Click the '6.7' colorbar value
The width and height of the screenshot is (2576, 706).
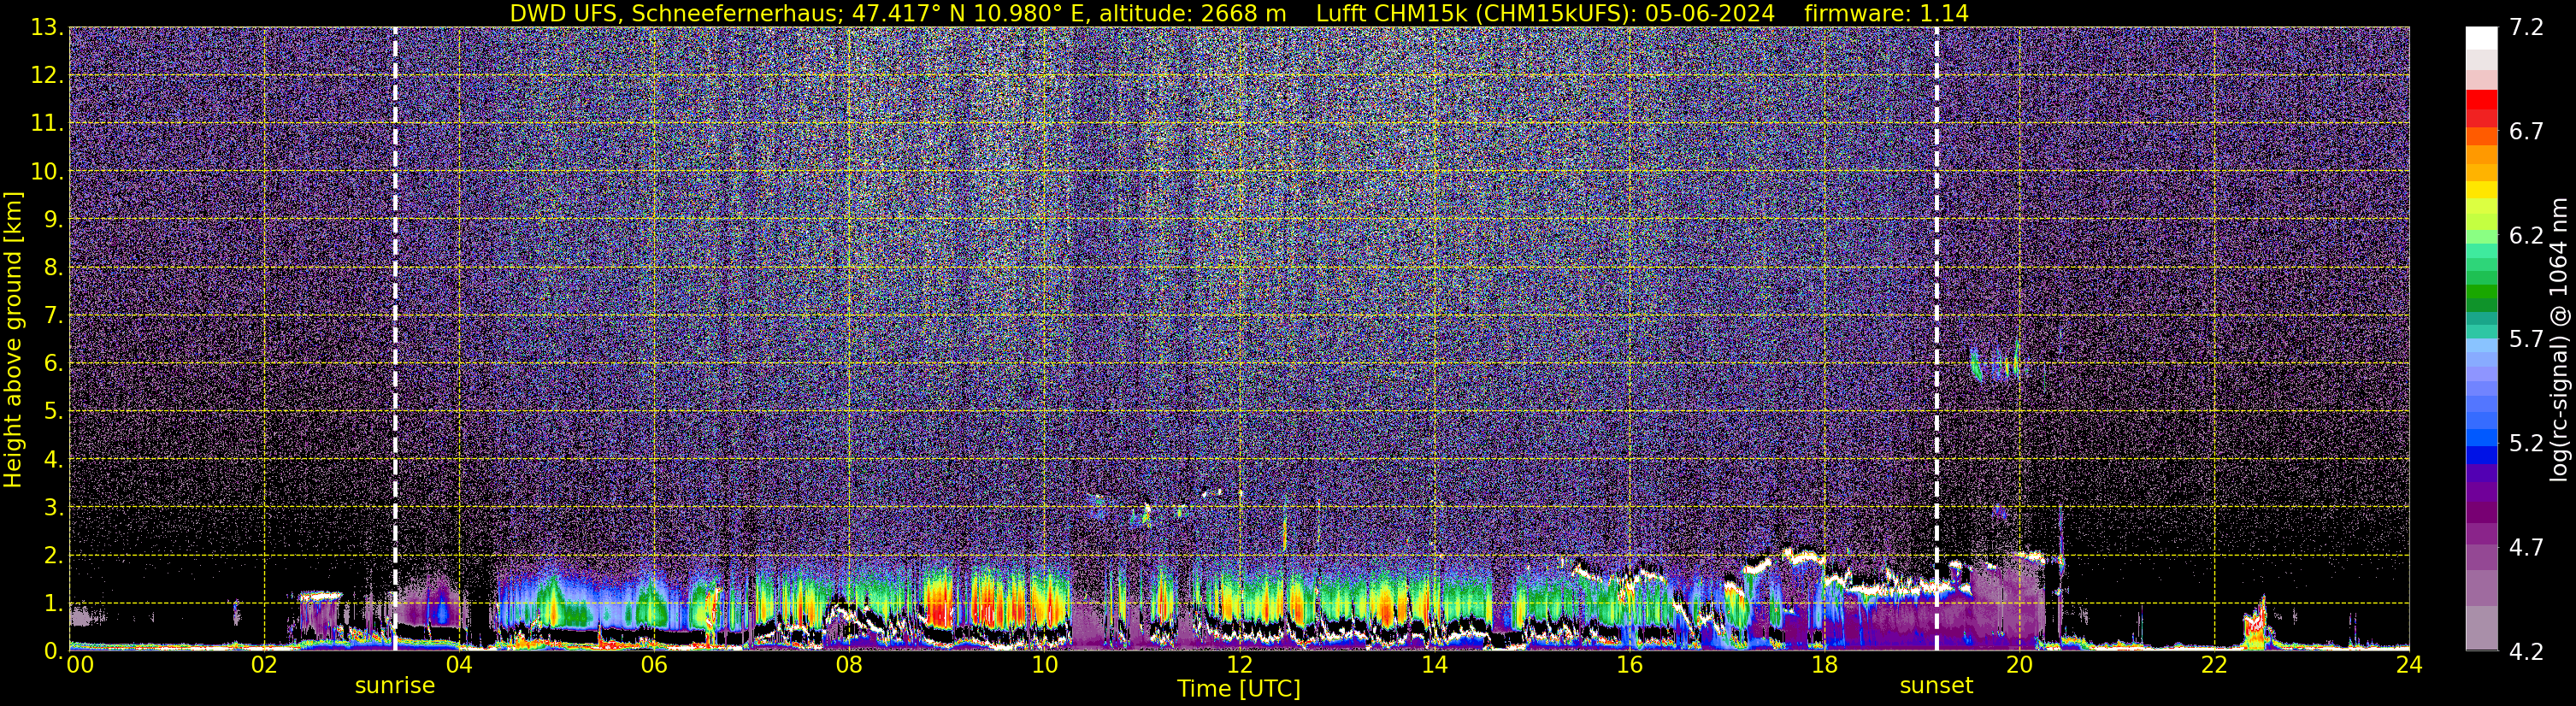(x=2526, y=132)
